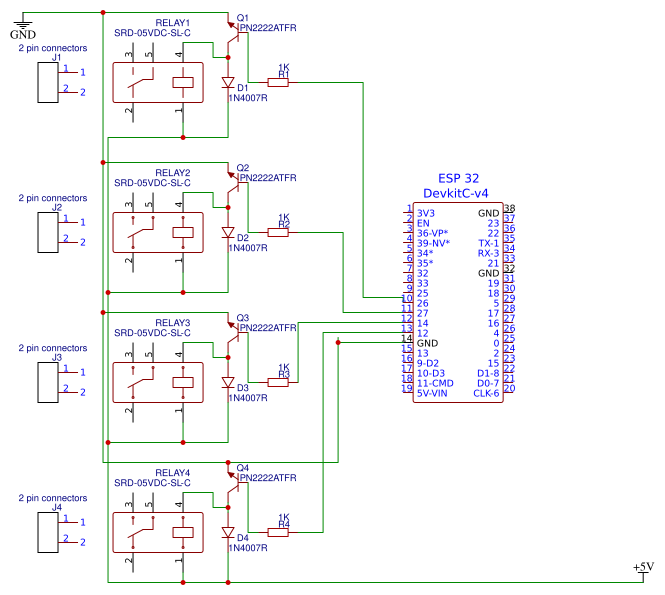Select connector J4 rectangle
665x595 pixels.
pos(48,533)
